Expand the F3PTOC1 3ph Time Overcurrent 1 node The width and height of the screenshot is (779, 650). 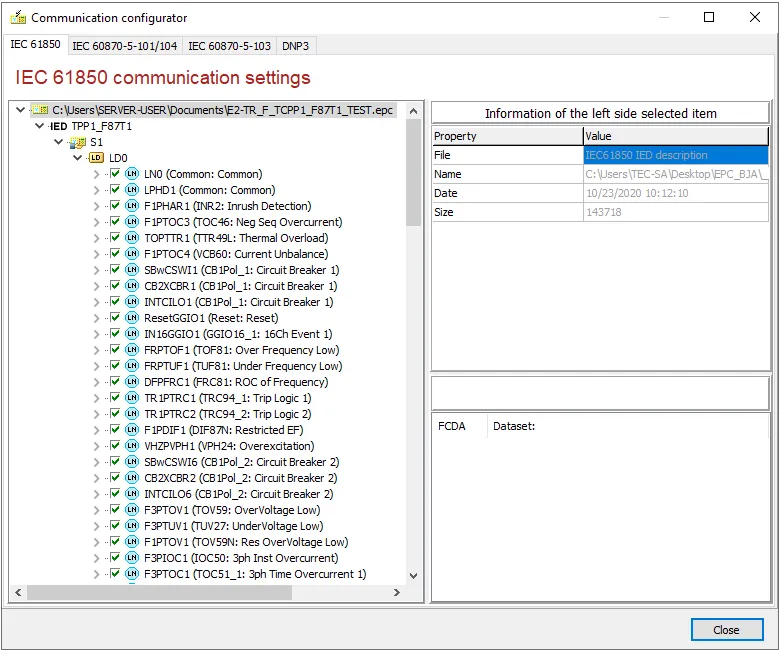point(96,574)
